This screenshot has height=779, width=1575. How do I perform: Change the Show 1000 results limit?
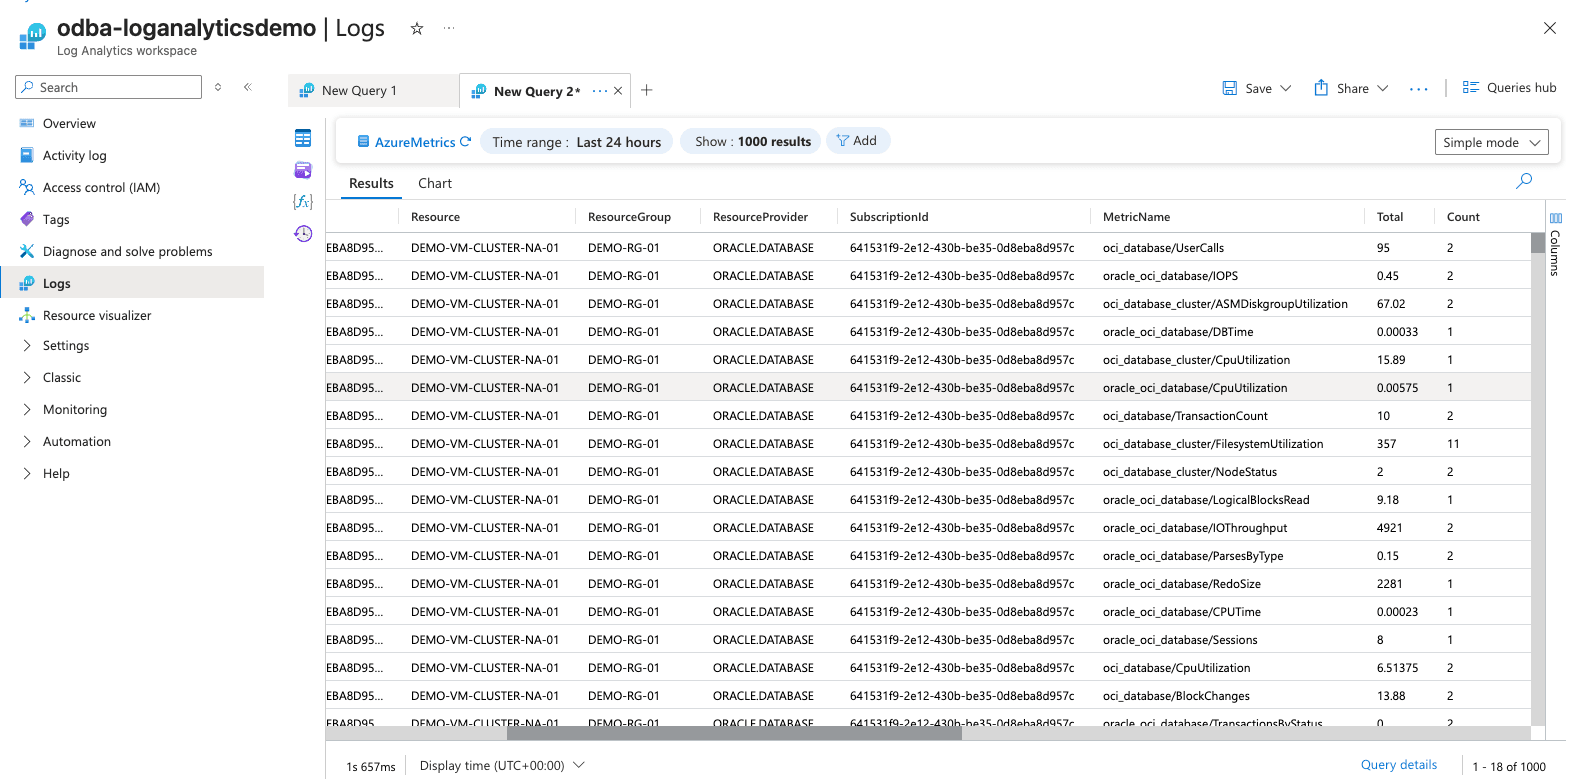pos(752,141)
